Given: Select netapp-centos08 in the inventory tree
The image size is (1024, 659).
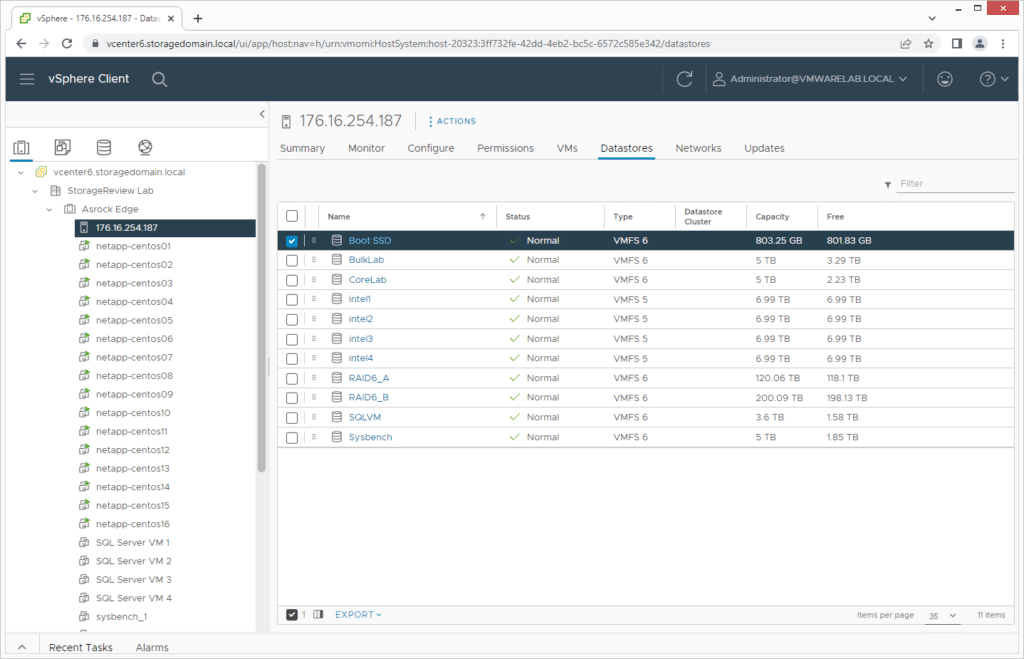Looking at the screenshot, I should coord(134,376).
